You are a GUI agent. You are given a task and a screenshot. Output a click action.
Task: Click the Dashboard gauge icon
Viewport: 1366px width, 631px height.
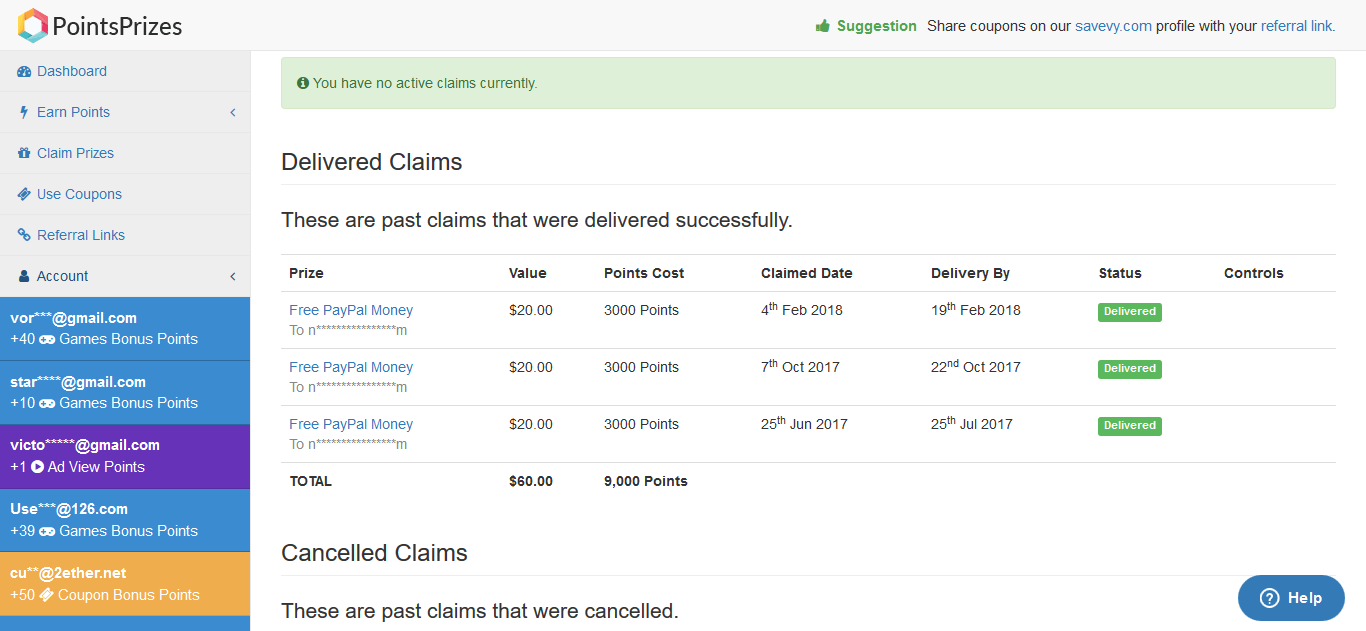click(x=24, y=72)
